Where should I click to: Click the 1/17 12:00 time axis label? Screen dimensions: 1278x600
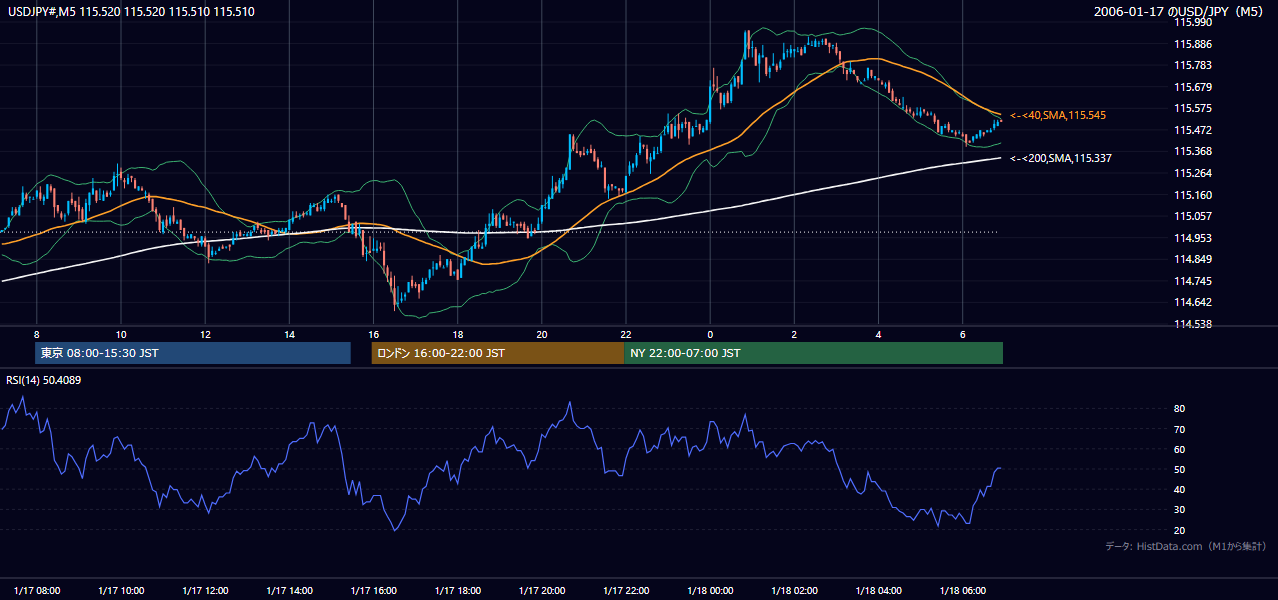(205, 590)
